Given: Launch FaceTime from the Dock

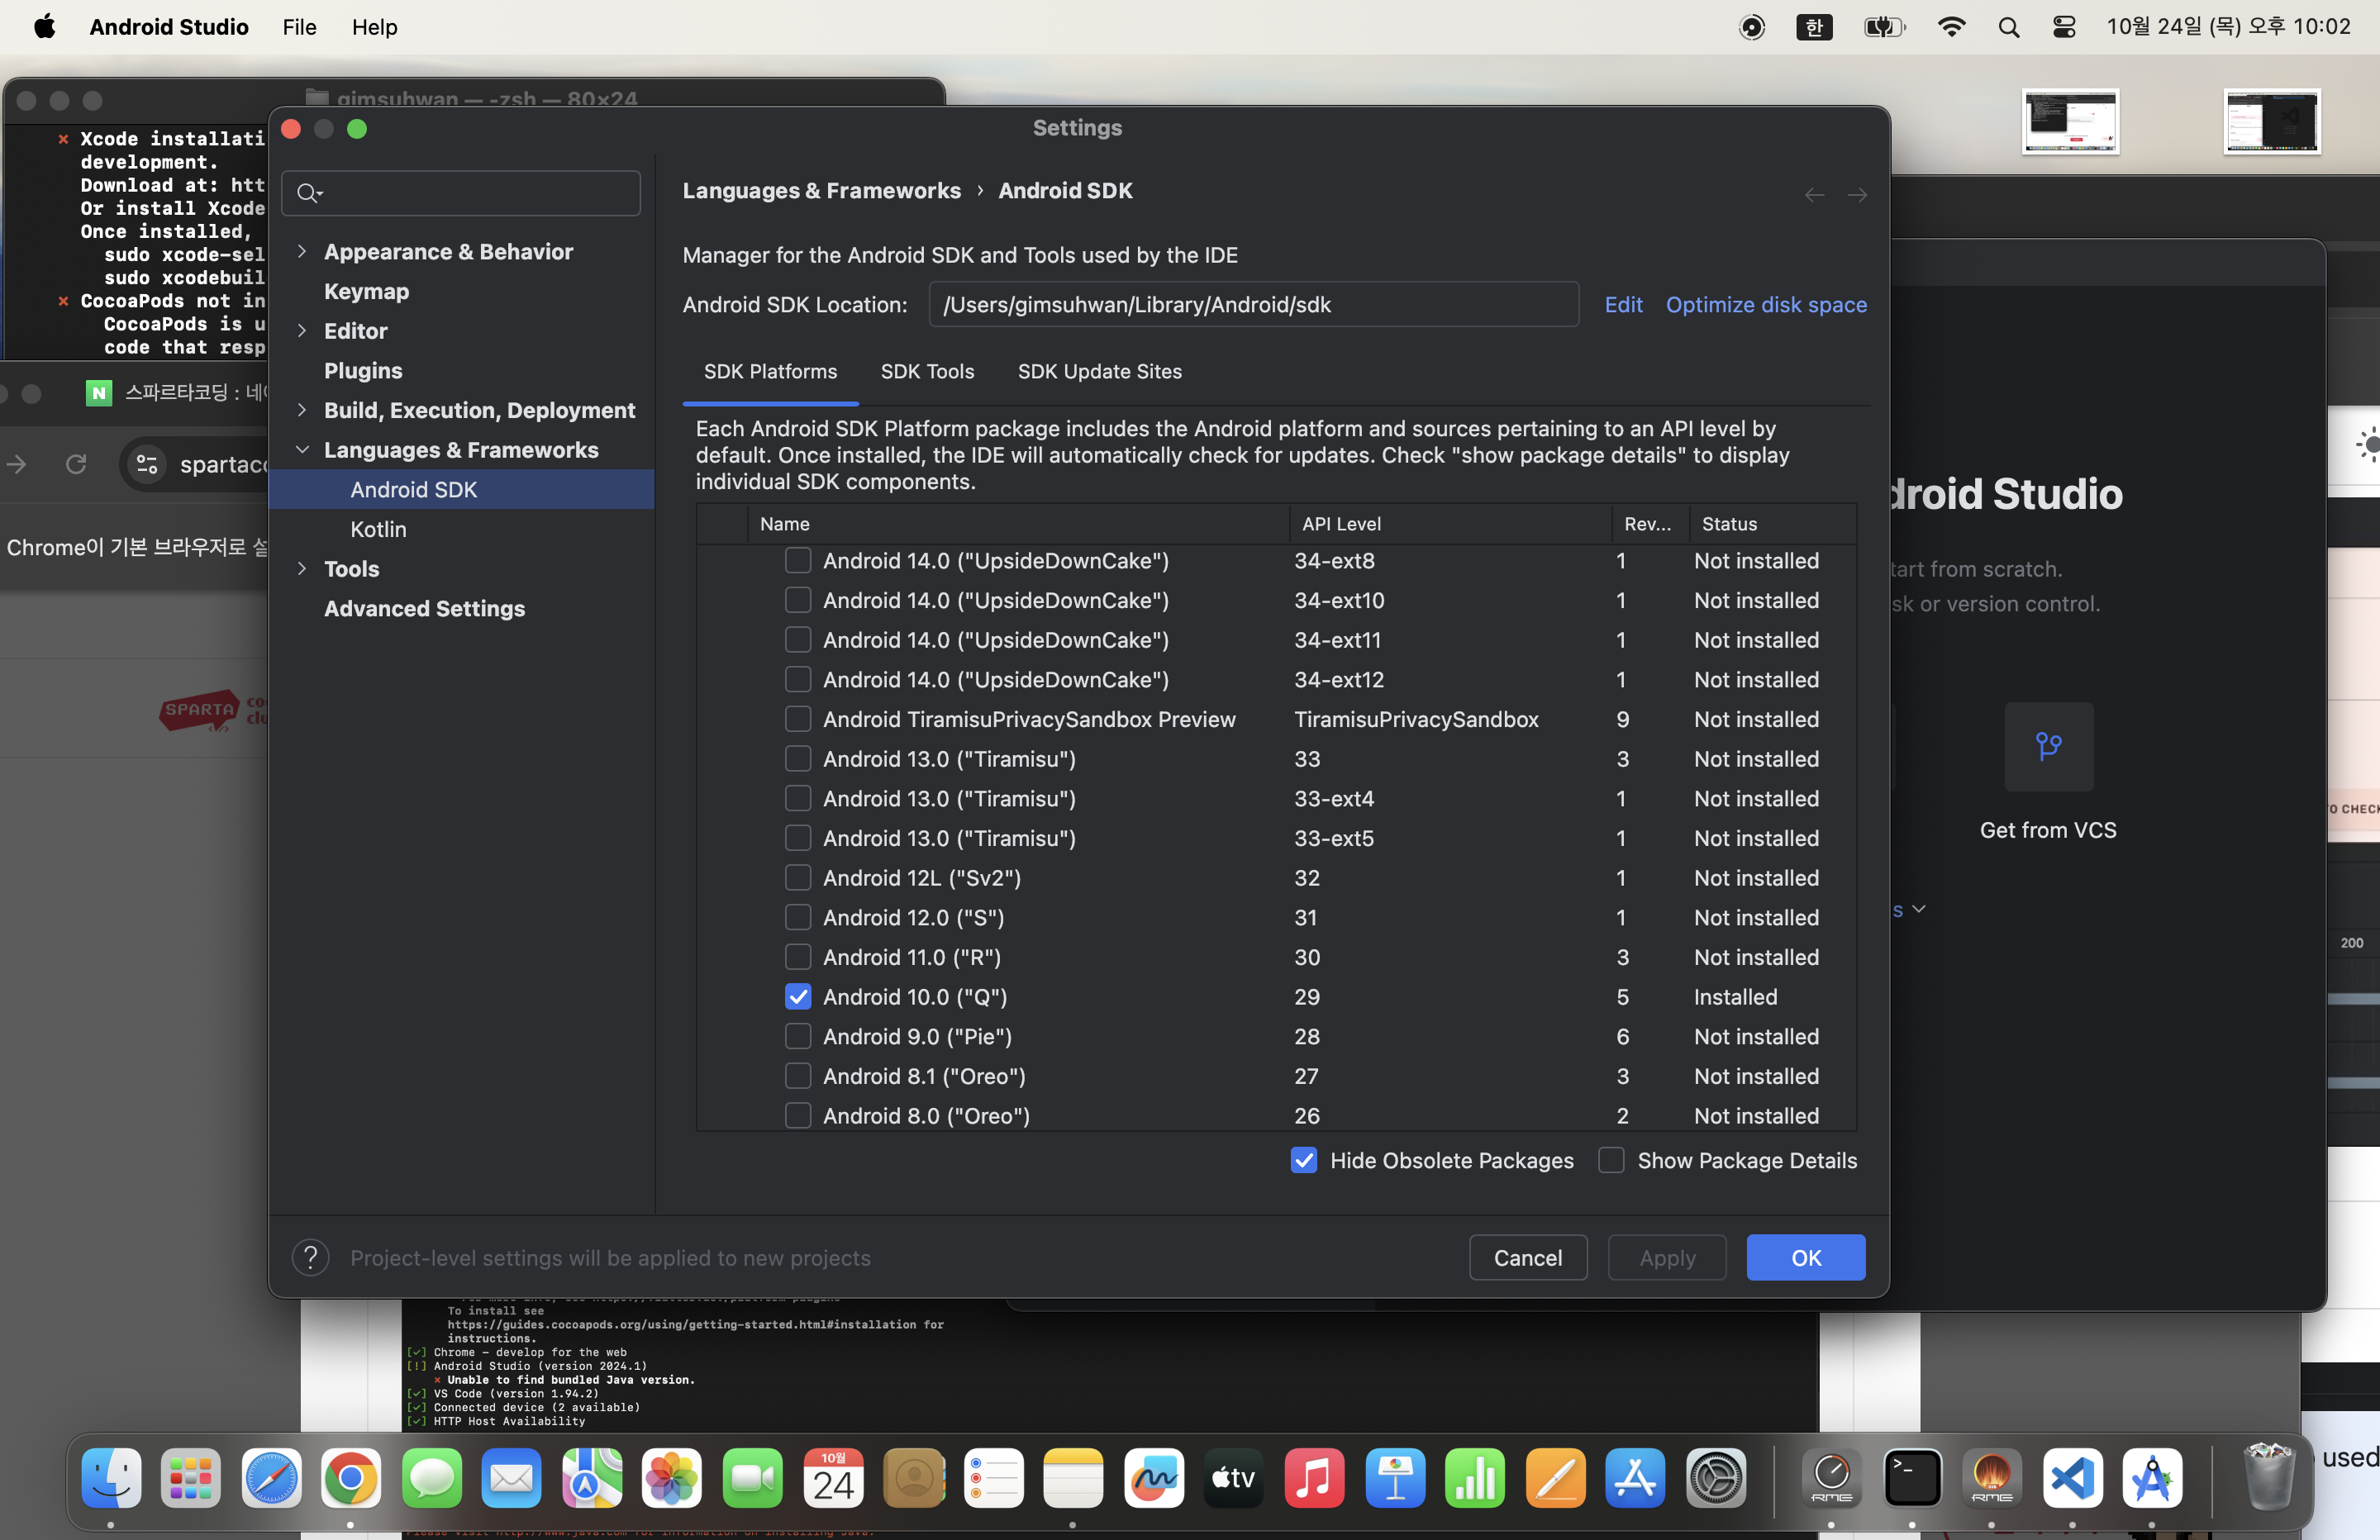Looking at the screenshot, I should click(x=753, y=1478).
